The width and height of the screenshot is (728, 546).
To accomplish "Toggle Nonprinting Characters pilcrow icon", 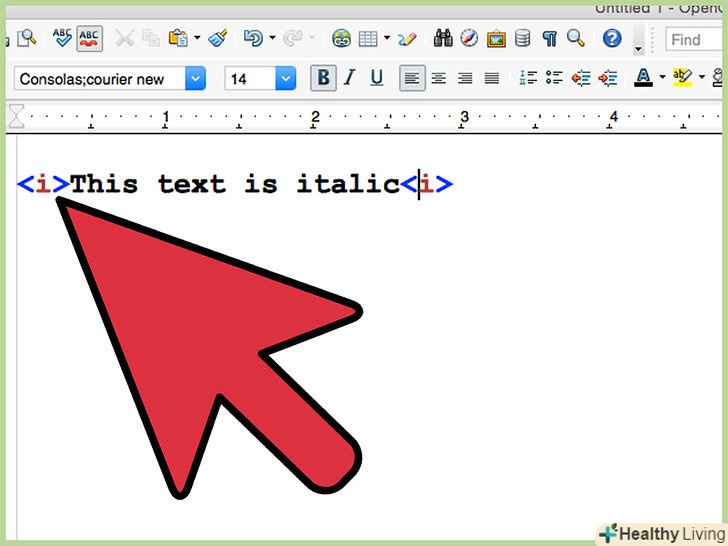I will (549, 39).
